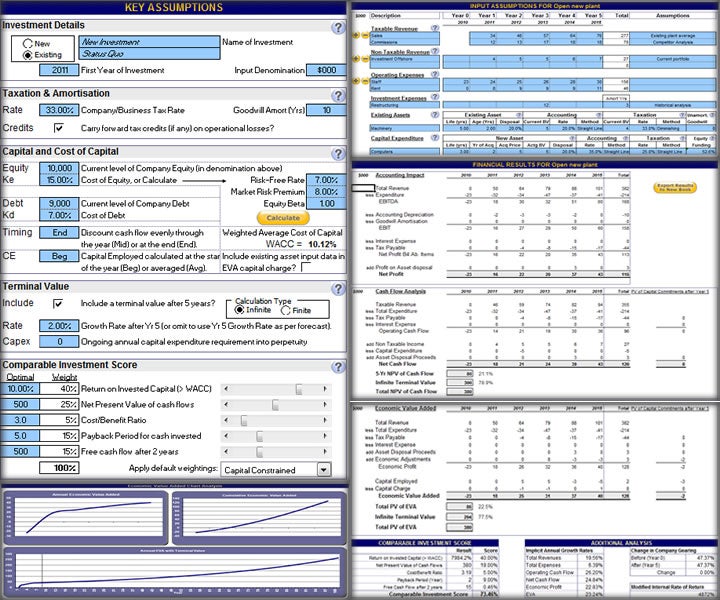
Task: Click left arrow of Payback Period slider
Action: (x=226, y=436)
